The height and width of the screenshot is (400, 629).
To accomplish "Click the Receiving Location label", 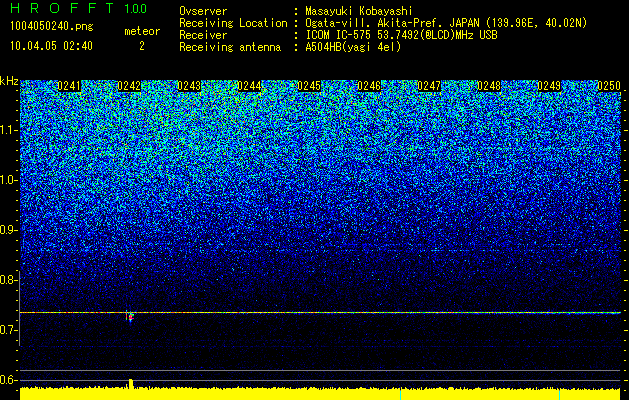I will coord(233,23).
